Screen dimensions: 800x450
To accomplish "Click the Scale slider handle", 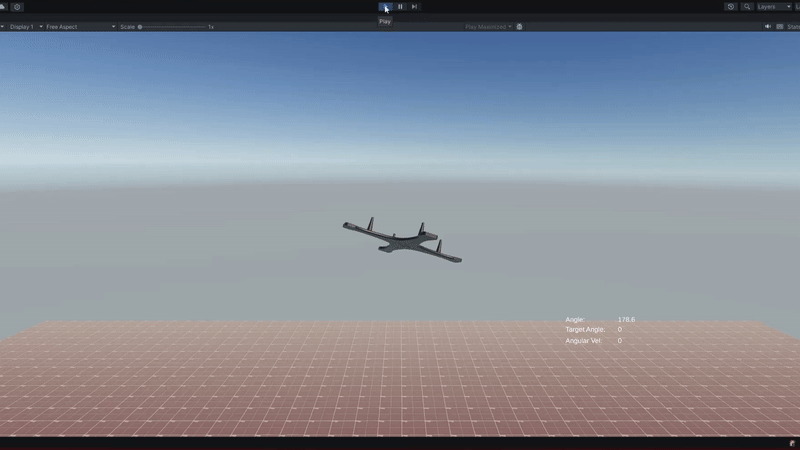I will [140, 27].
